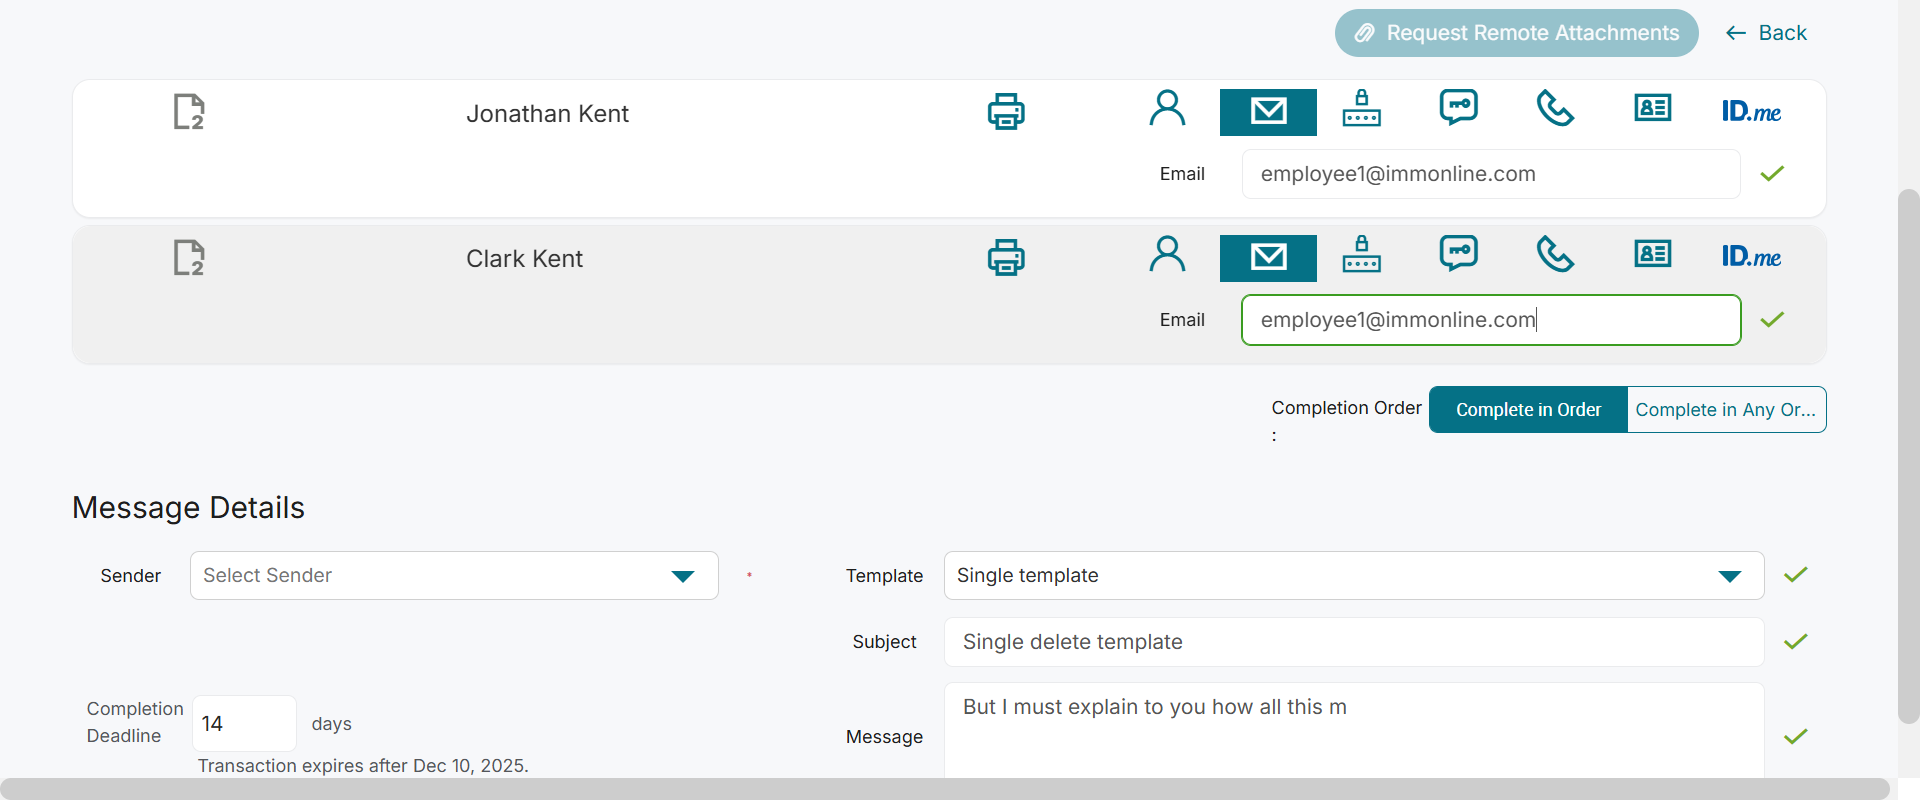Click the vertical scrollbar on the right
This screenshot has height=800, width=1920.
coord(1908,455)
